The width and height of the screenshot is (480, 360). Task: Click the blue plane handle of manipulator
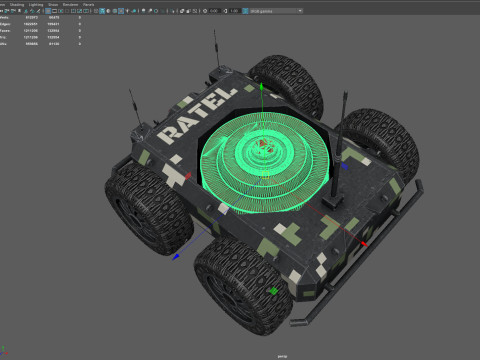pos(345,166)
